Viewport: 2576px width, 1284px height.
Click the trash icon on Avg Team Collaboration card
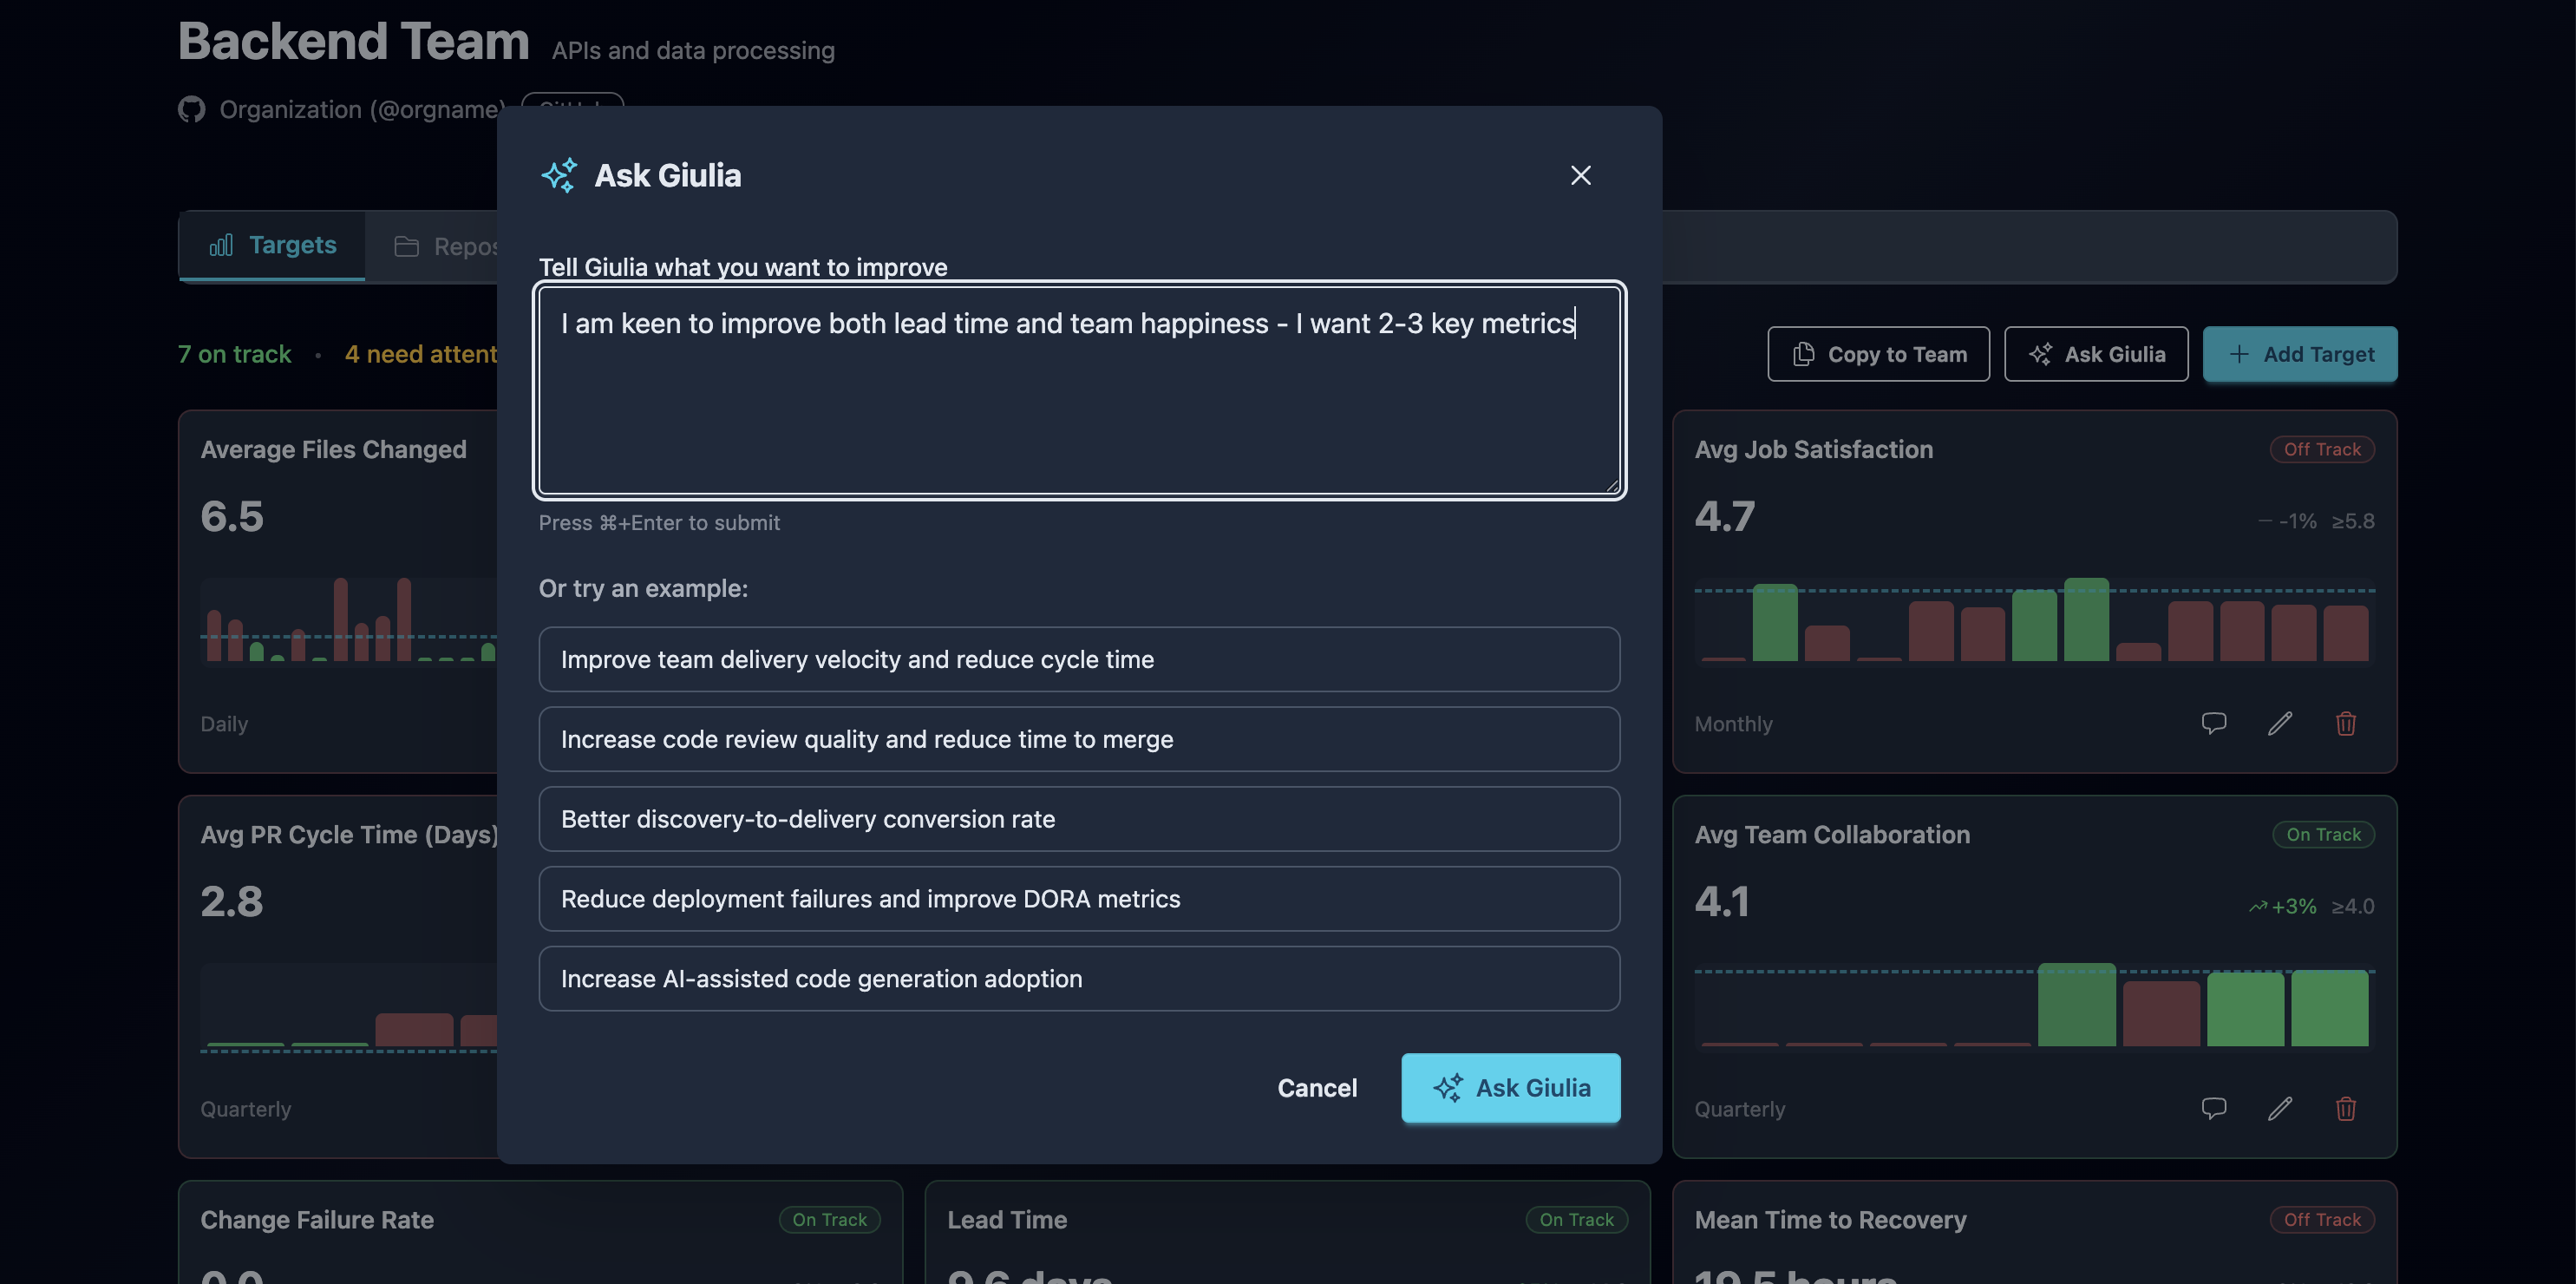tap(2347, 1108)
